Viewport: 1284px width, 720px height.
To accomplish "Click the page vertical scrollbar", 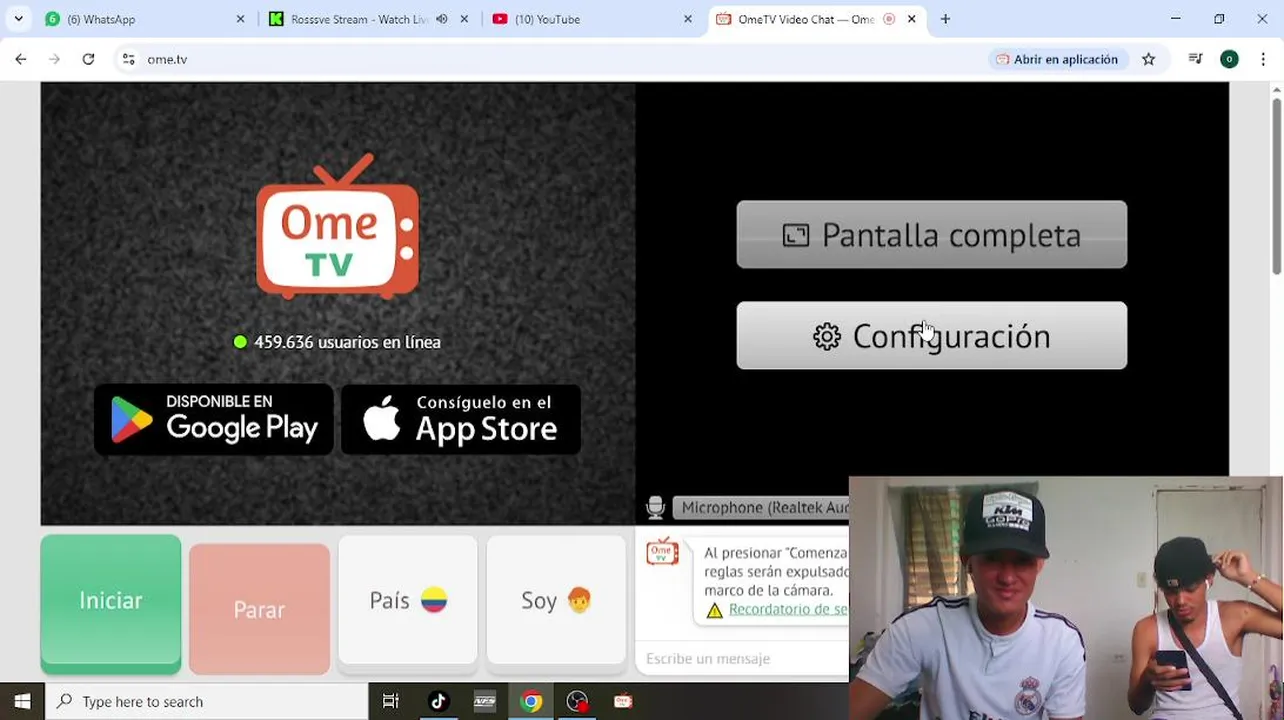I will click(x=1276, y=185).
